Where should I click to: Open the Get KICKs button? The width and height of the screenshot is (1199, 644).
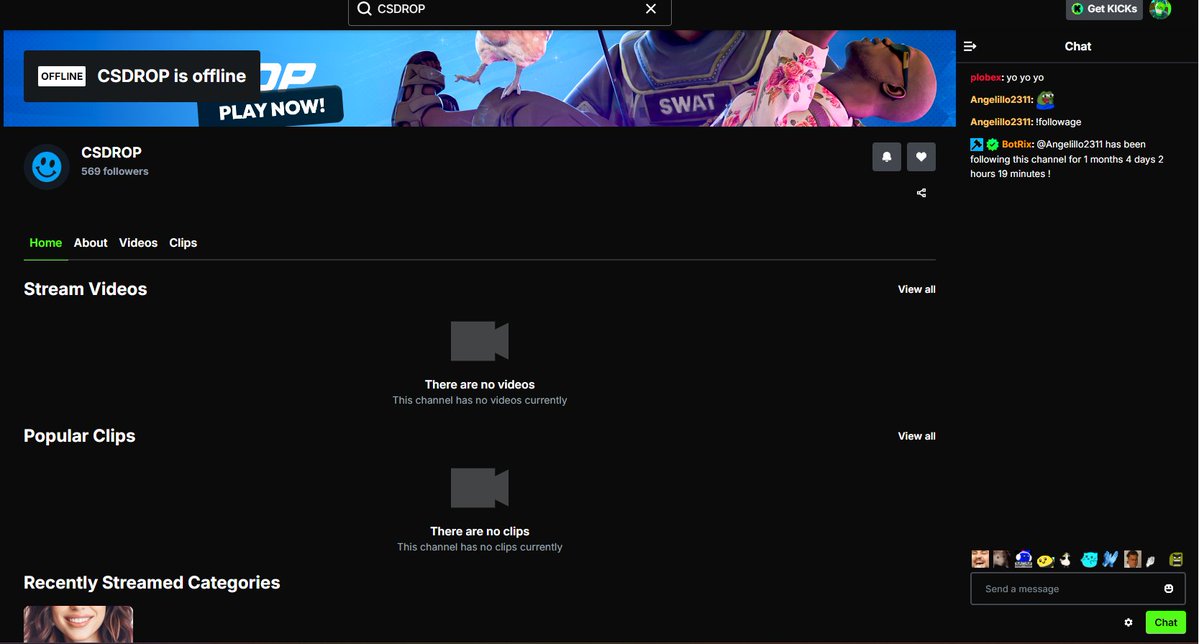tap(1103, 8)
